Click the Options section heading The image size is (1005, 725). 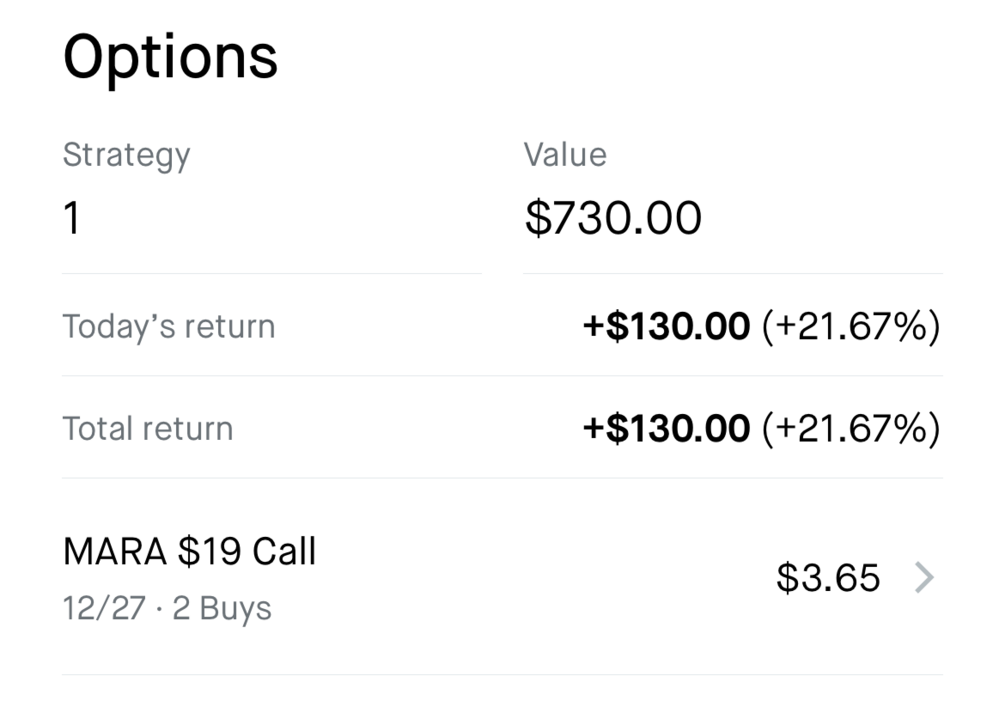click(x=170, y=57)
